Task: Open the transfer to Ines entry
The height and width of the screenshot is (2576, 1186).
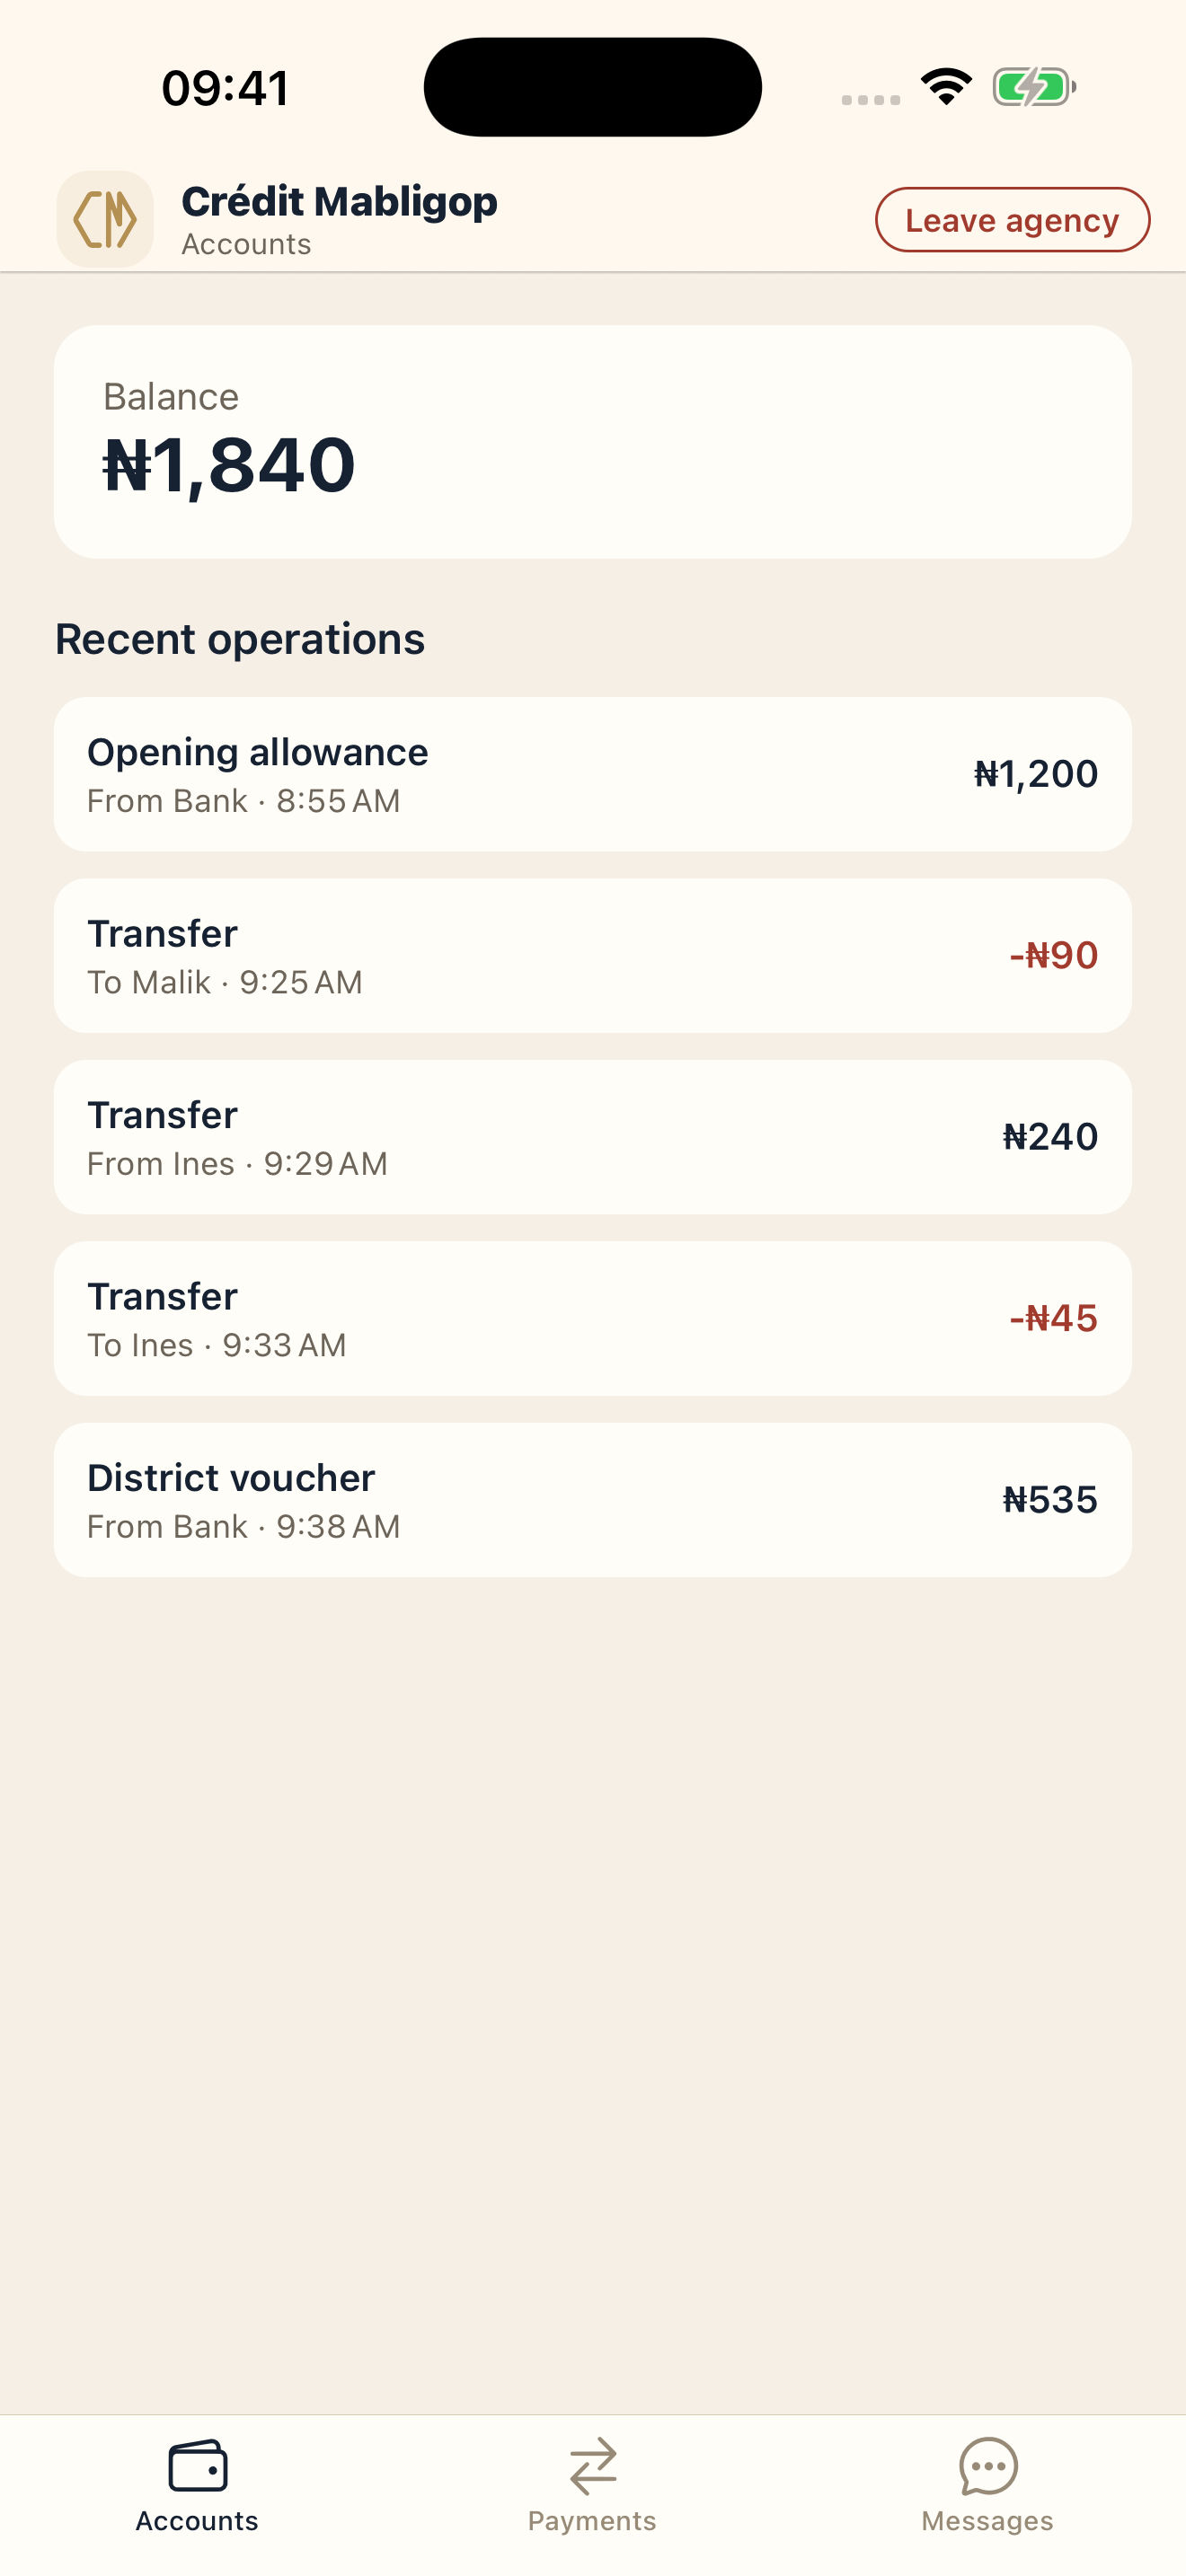Action: point(592,1319)
